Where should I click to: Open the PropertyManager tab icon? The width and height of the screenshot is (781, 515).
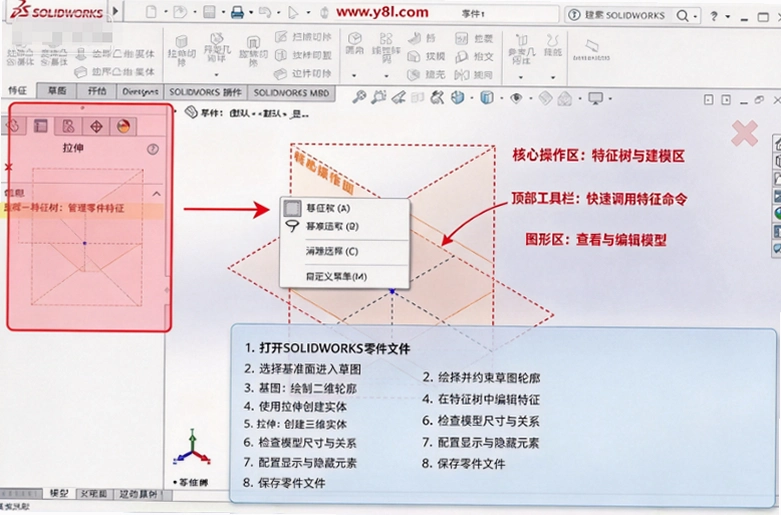[x=40, y=126]
